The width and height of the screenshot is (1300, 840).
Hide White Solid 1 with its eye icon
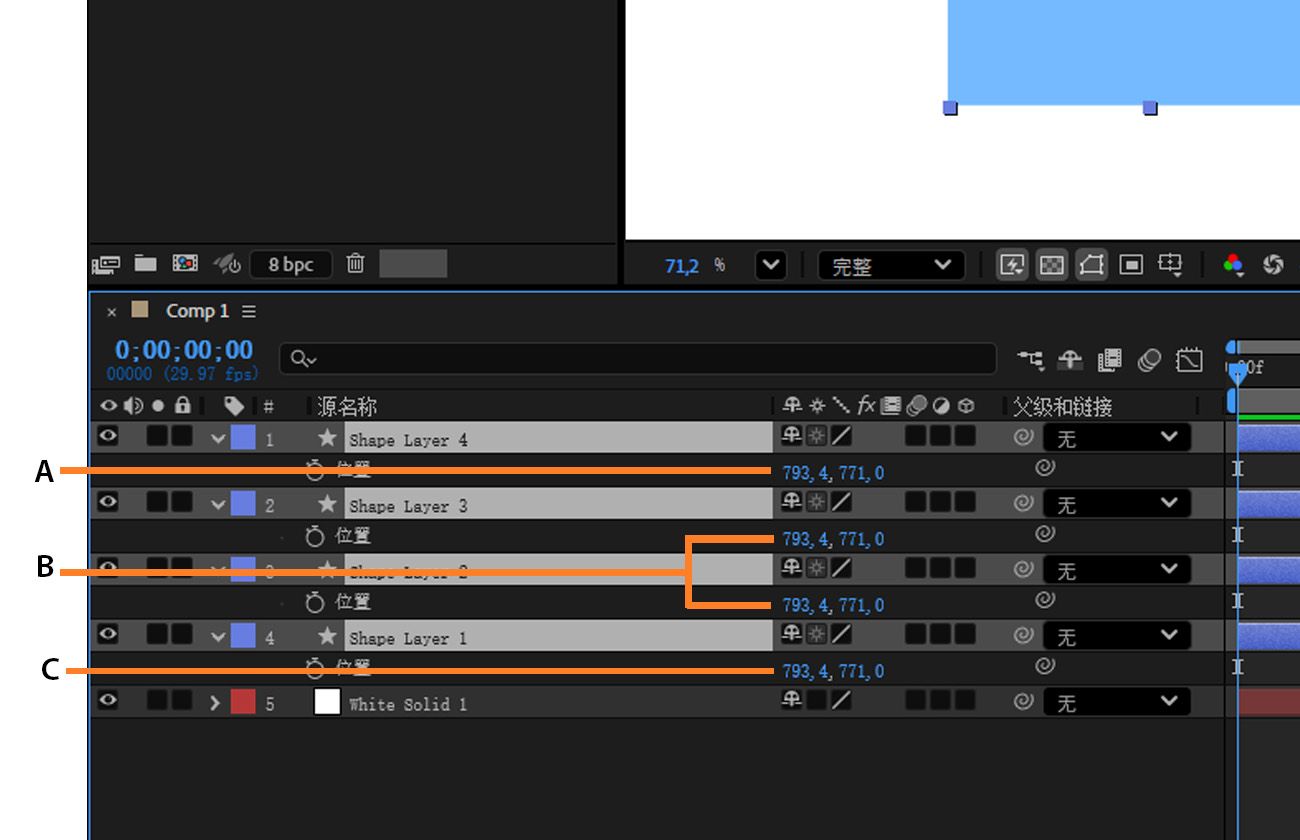coord(107,701)
